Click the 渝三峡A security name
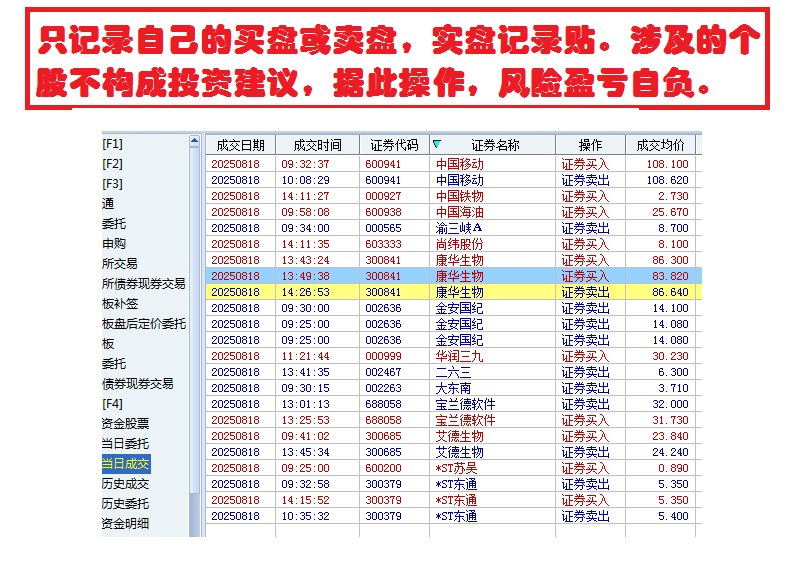 (x=459, y=228)
